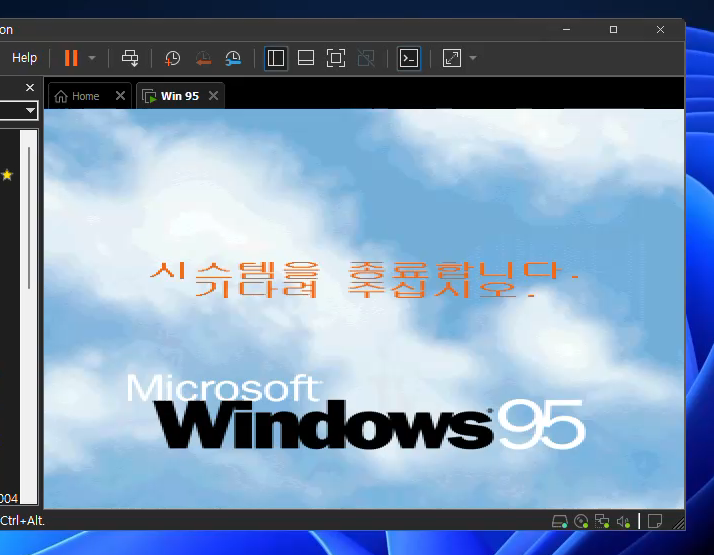Revert VM to previous snapshot
714x555 pixels.
pyautogui.click(x=203, y=58)
